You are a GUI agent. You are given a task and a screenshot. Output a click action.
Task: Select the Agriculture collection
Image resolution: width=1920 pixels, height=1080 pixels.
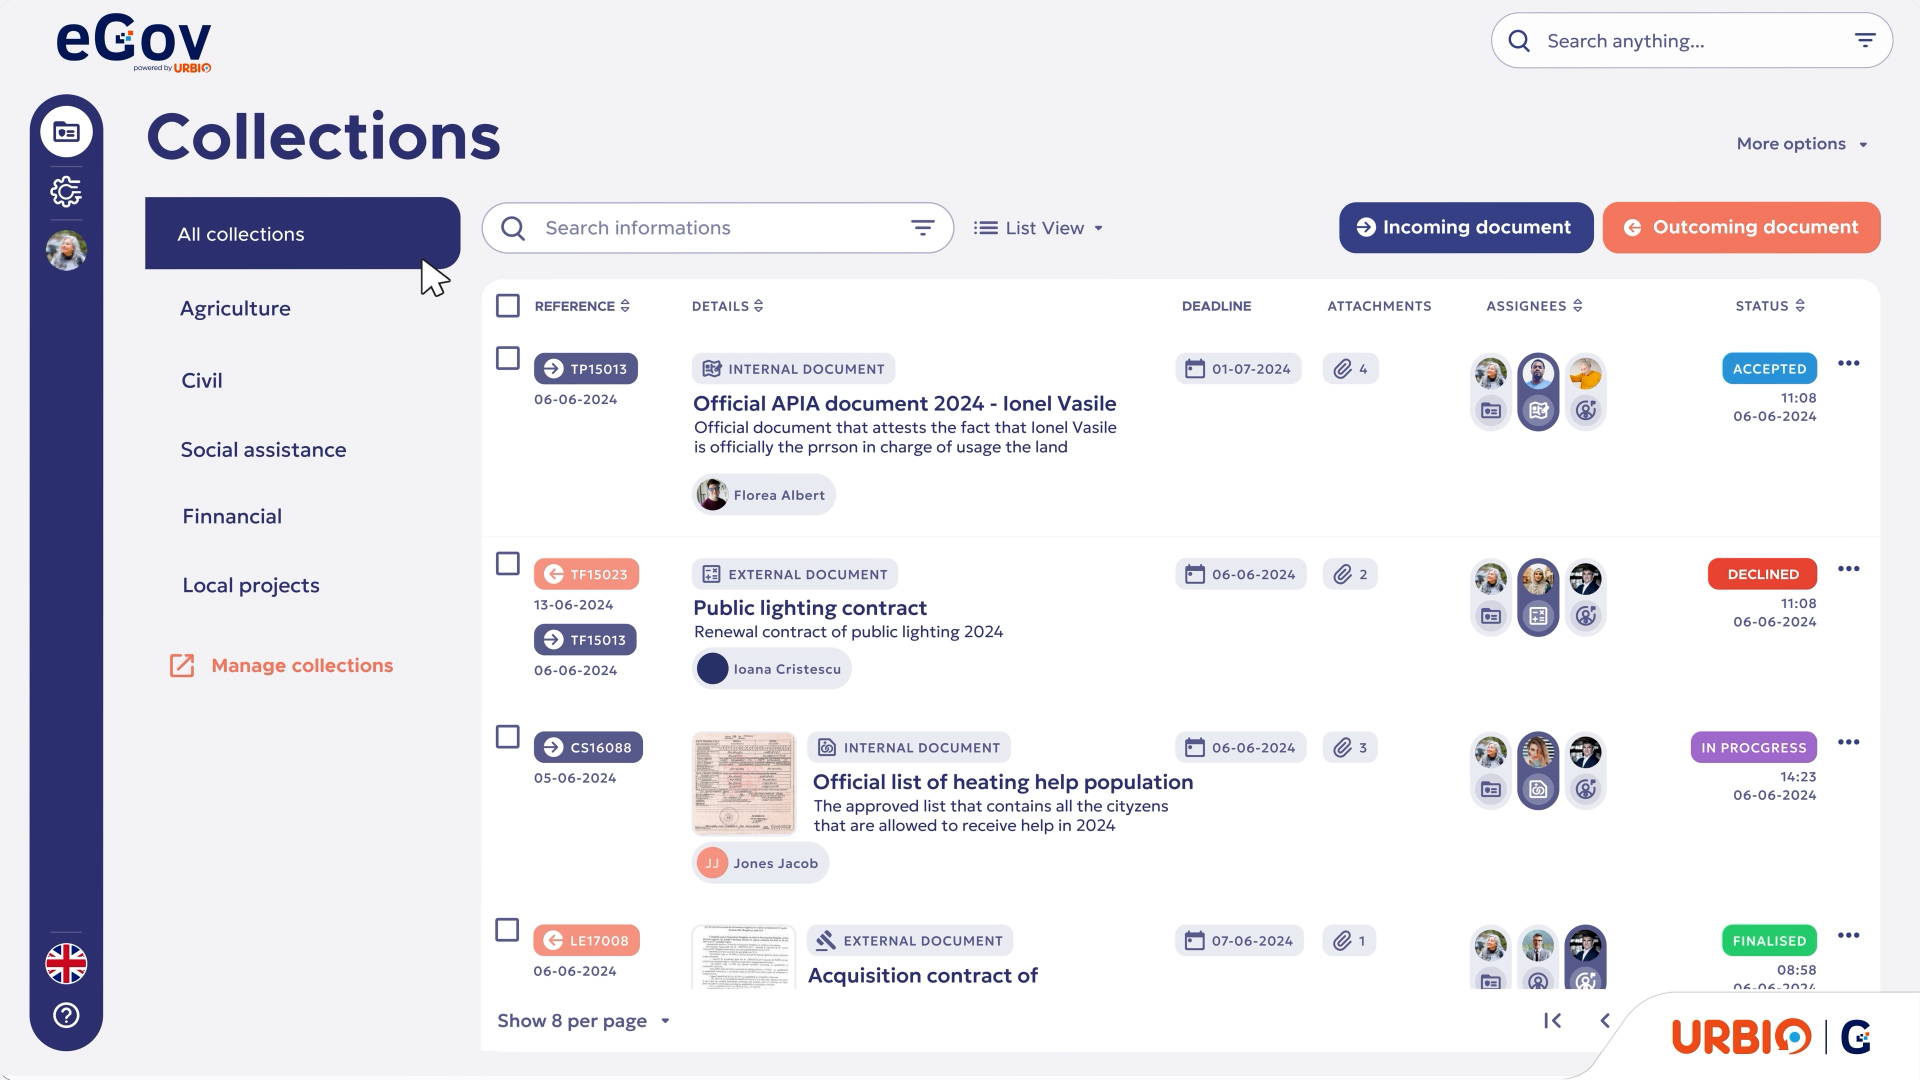[x=235, y=309]
